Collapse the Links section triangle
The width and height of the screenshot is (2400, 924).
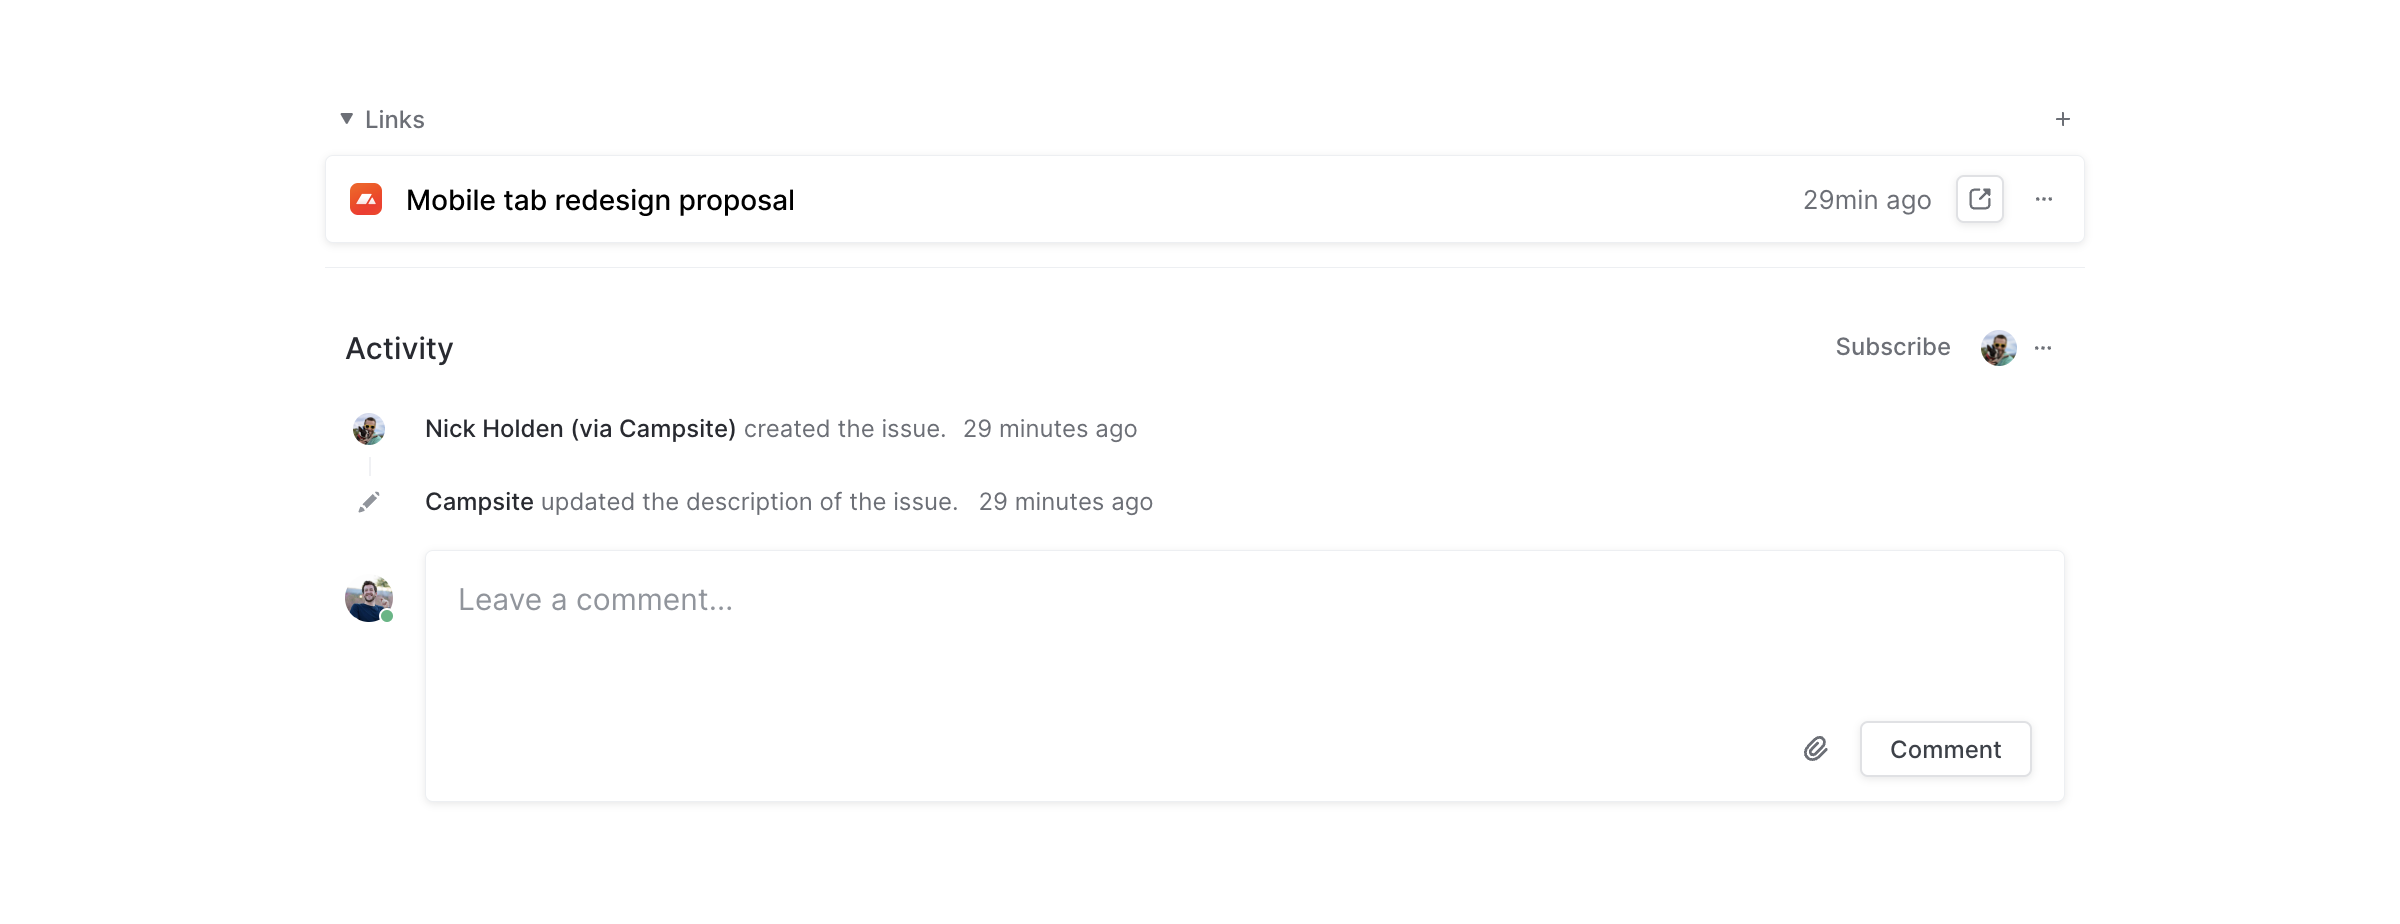pos(347,119)
